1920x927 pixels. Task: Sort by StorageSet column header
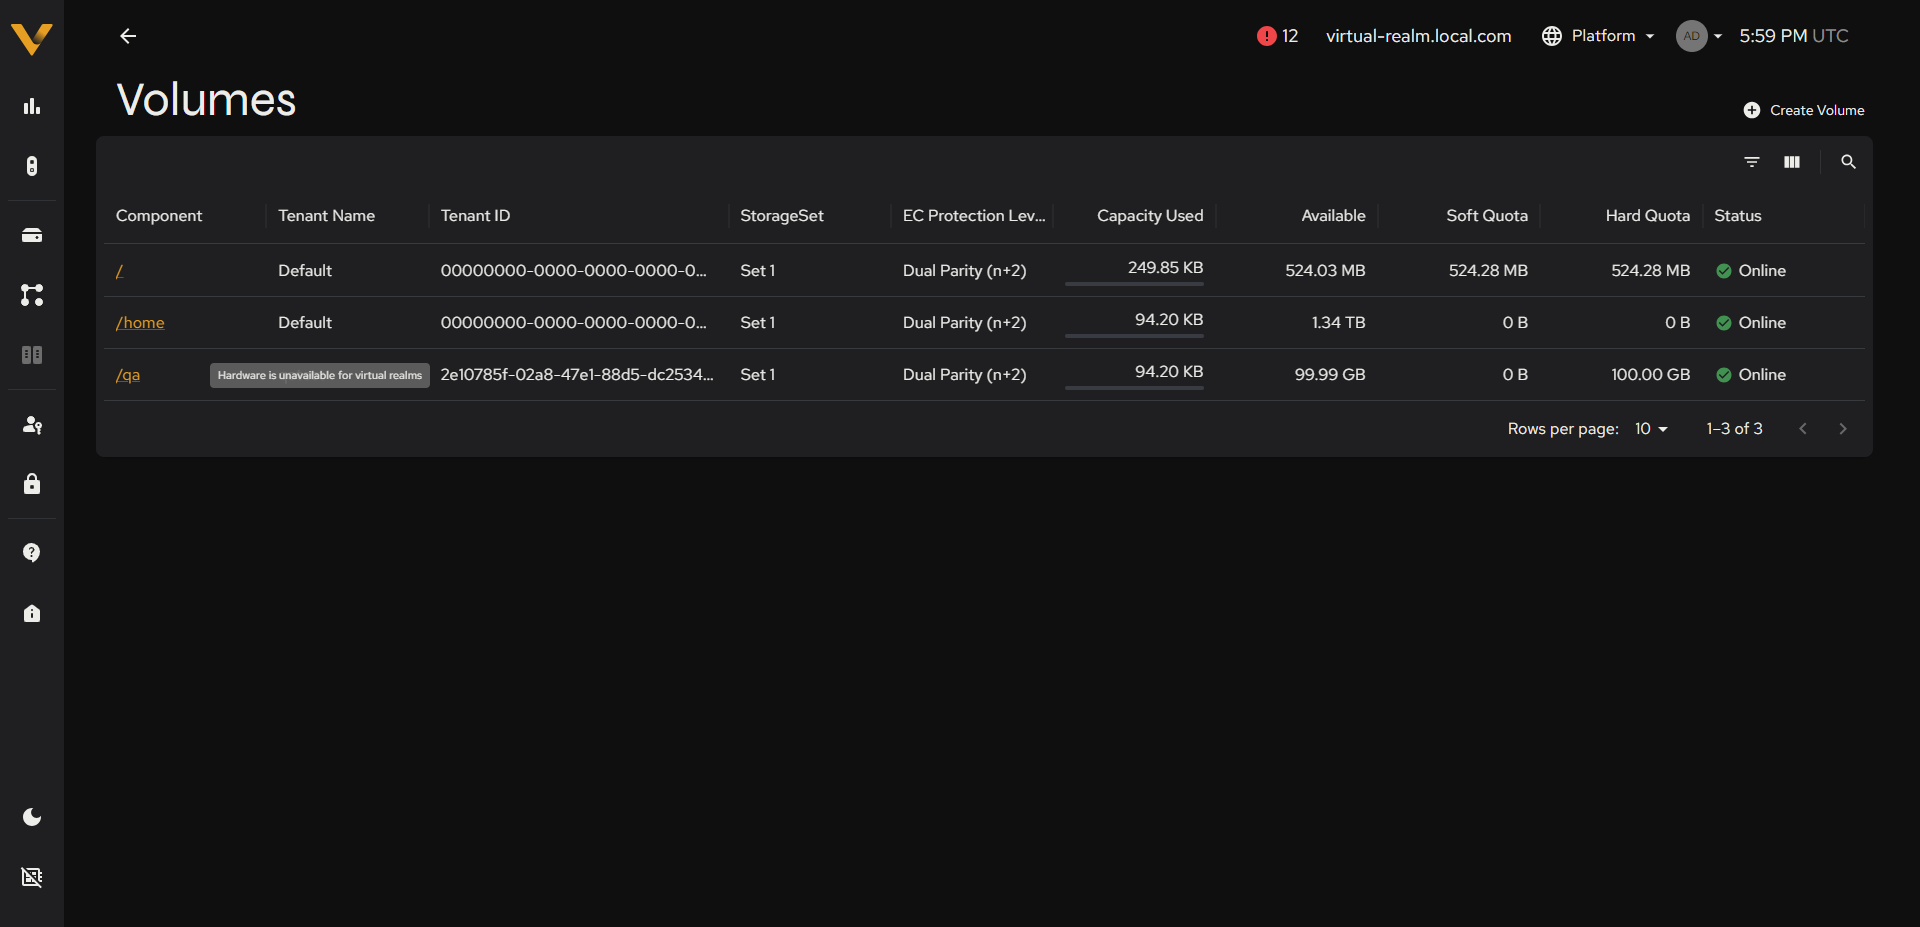coord(782,216)
